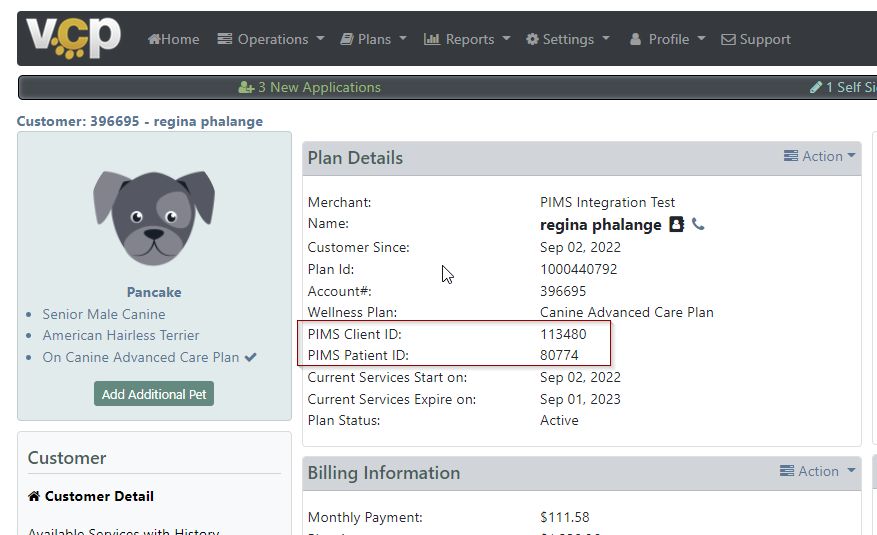This screenshot has height=535, width=877.
Task: Expand the Operations dropdown caret
Action: pos(320,39)
